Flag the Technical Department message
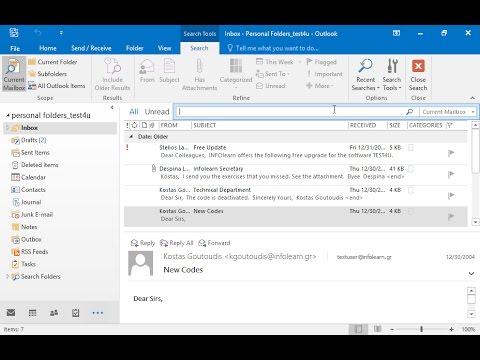 point(451,196)
